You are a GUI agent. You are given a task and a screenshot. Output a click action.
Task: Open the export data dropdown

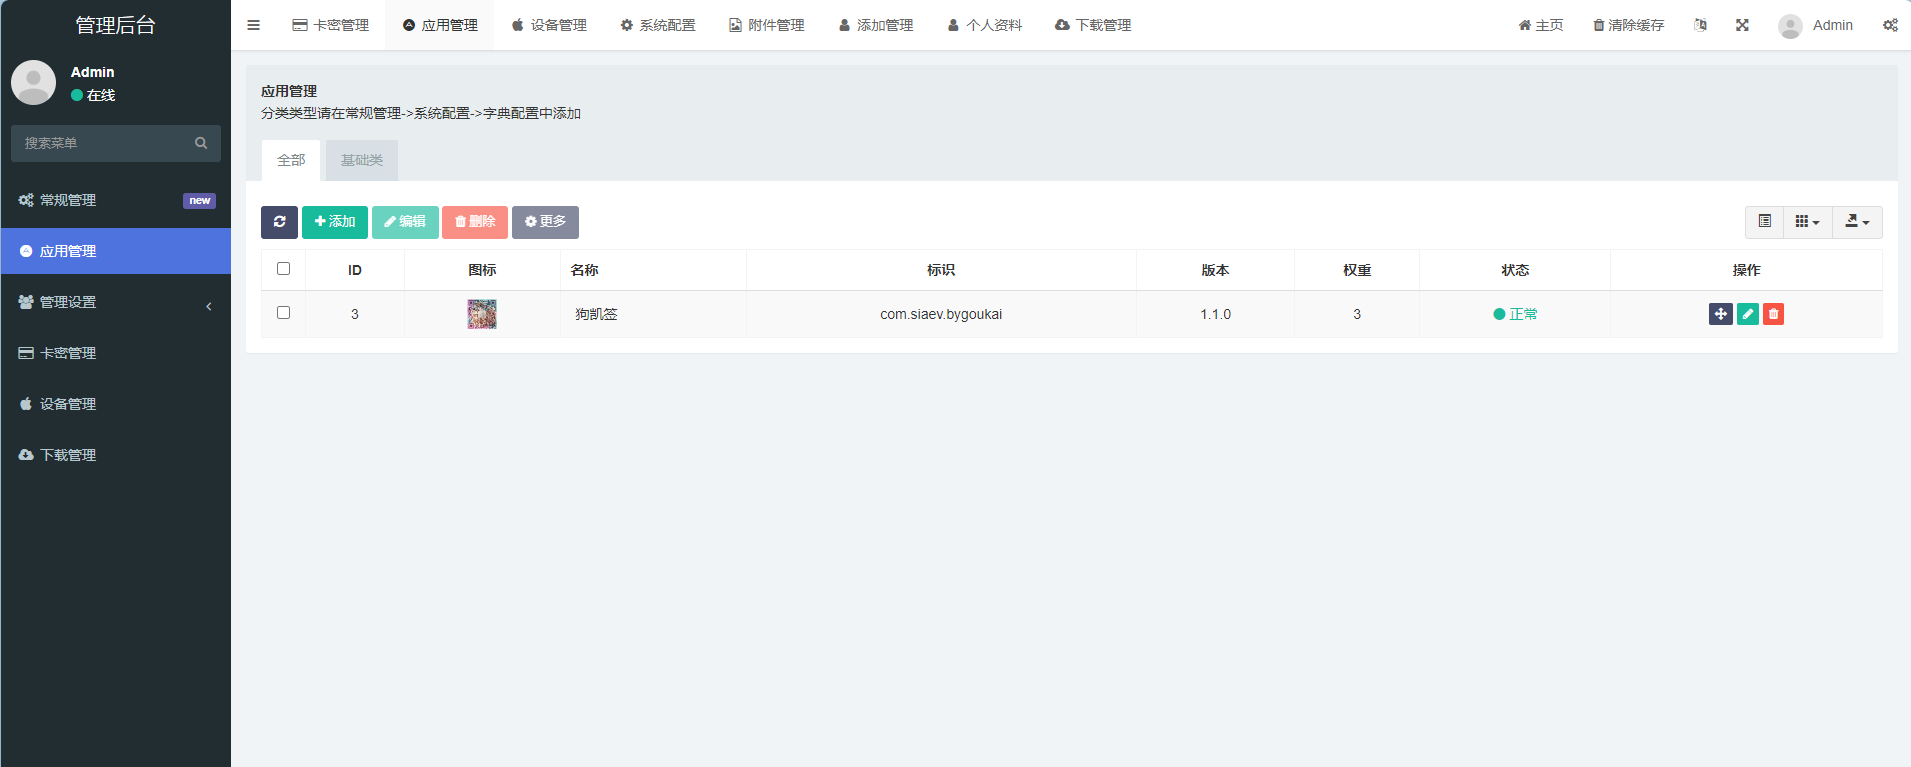[1857, 222]
